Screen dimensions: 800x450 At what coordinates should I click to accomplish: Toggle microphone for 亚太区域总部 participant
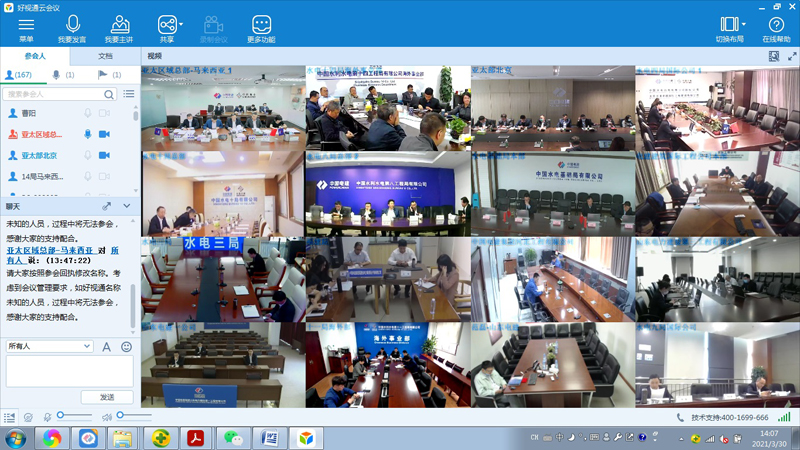tap(88, 134)
